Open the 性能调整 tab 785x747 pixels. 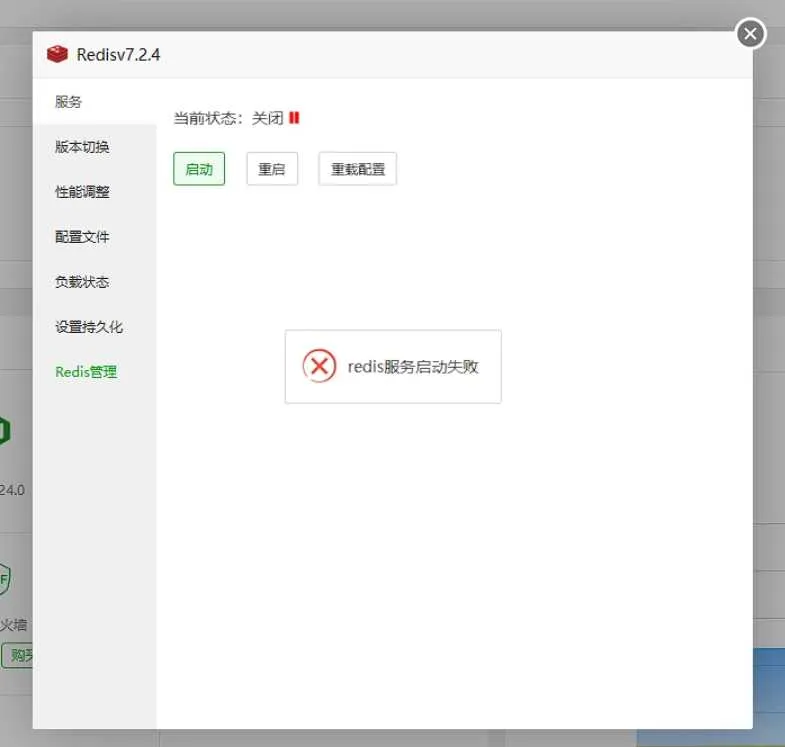pos(95,192)
